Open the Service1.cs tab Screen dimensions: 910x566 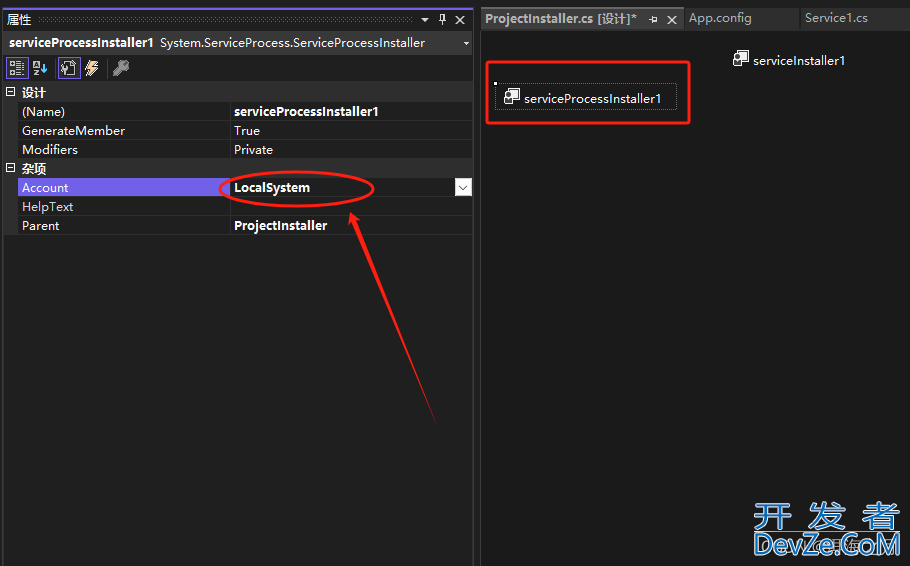pos(836,18)
